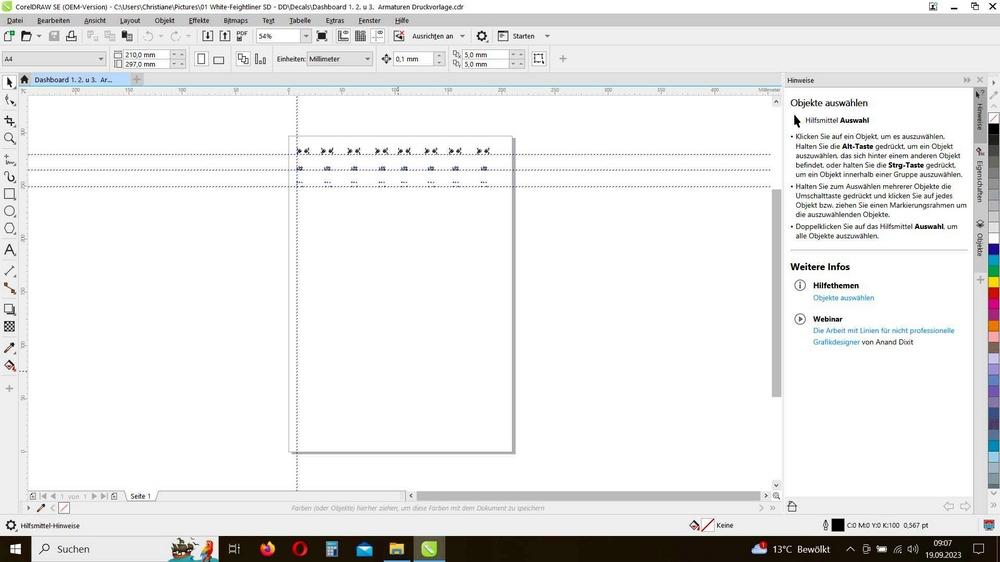Select the Zoom magnifier tool

click(10, 139)
